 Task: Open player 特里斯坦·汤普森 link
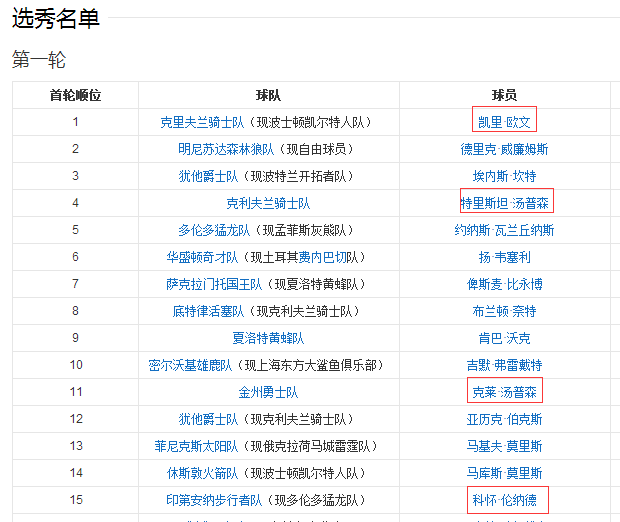click(x=504, y=203)
